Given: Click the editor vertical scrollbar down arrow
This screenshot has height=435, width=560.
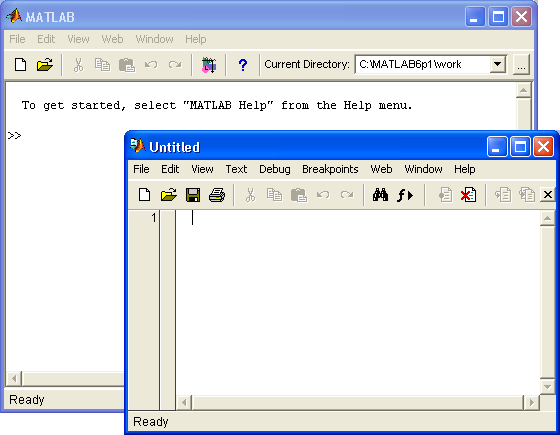Looking at the screenshot, I should [x=547, y=387].
